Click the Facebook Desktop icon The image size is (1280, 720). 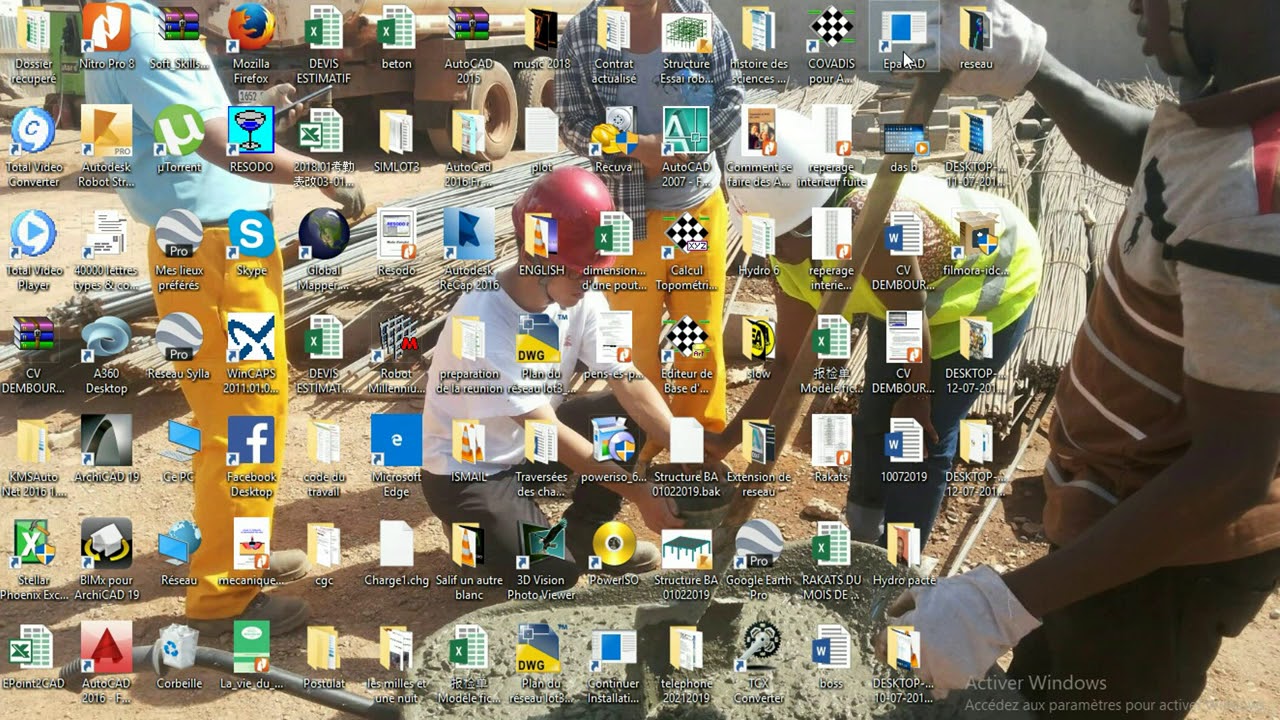[251, 458]
